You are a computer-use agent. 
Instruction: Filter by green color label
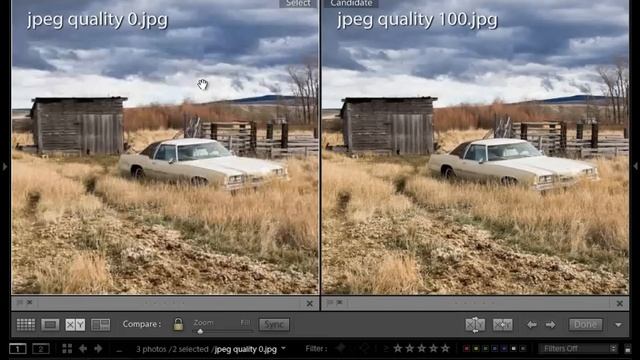485,349
